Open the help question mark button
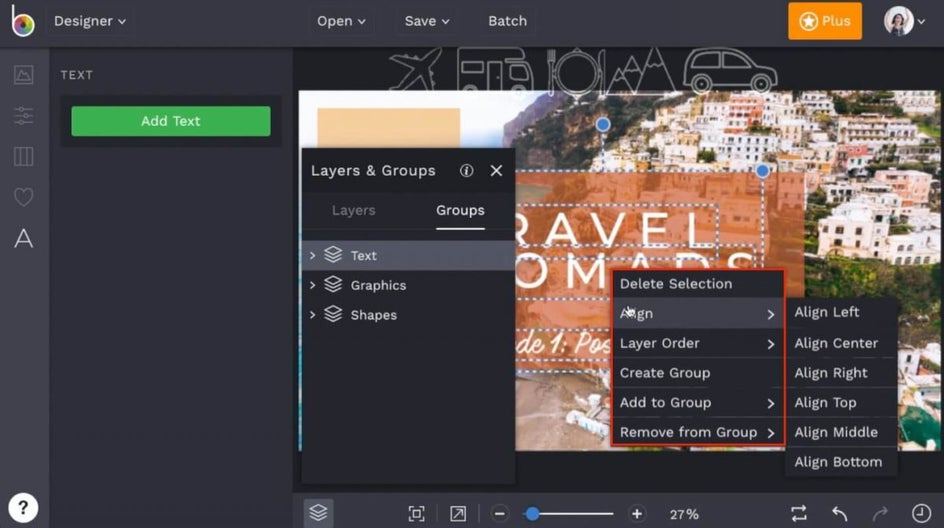 coord(23,508)
